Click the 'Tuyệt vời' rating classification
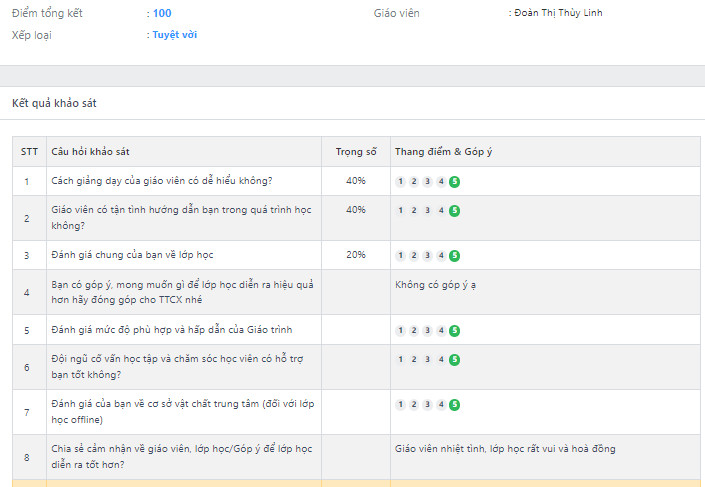 click(175, 35)
